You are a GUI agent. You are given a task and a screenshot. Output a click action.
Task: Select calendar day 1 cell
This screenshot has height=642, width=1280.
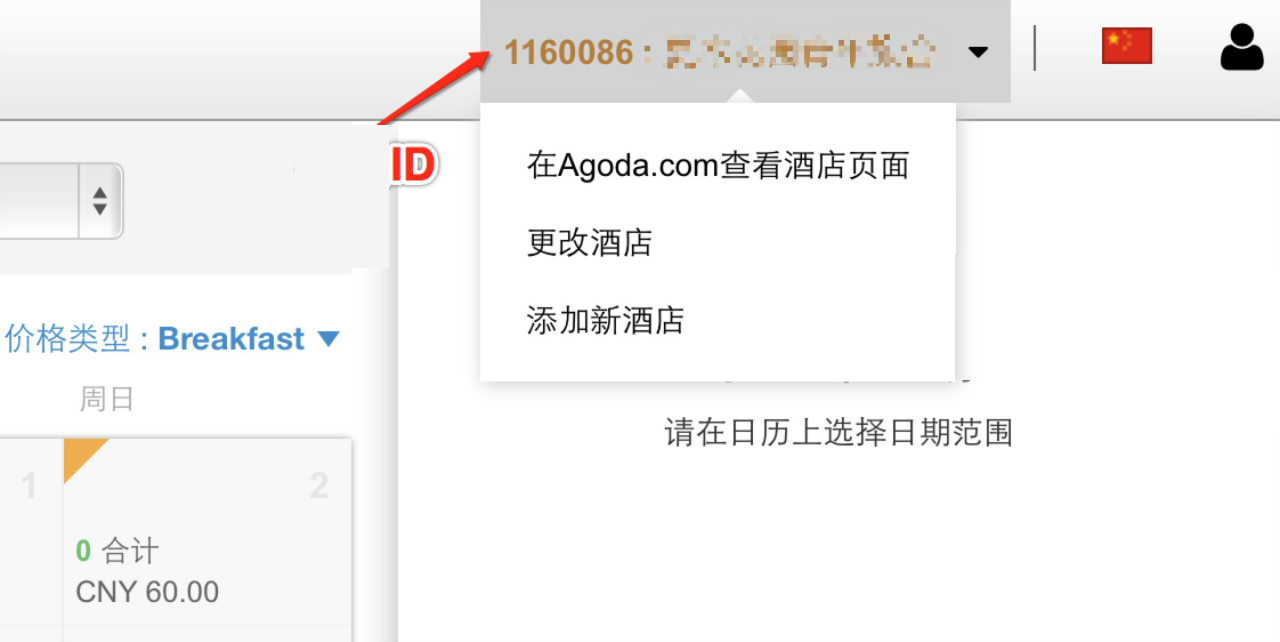[x=30, y=532]
